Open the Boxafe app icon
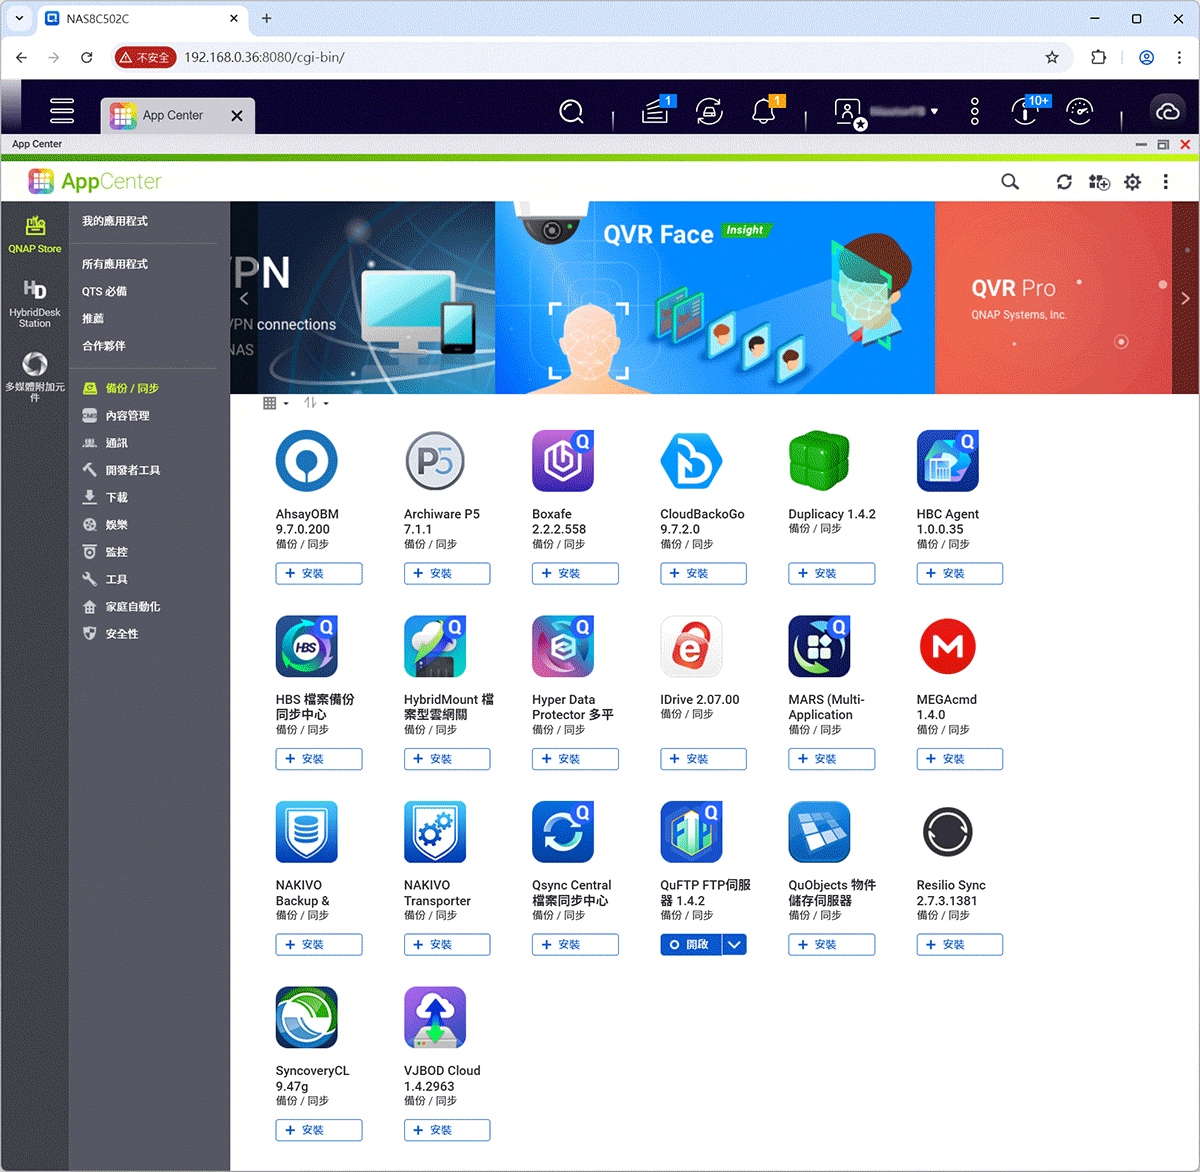1200x1172 pixels. click(563, 461)
